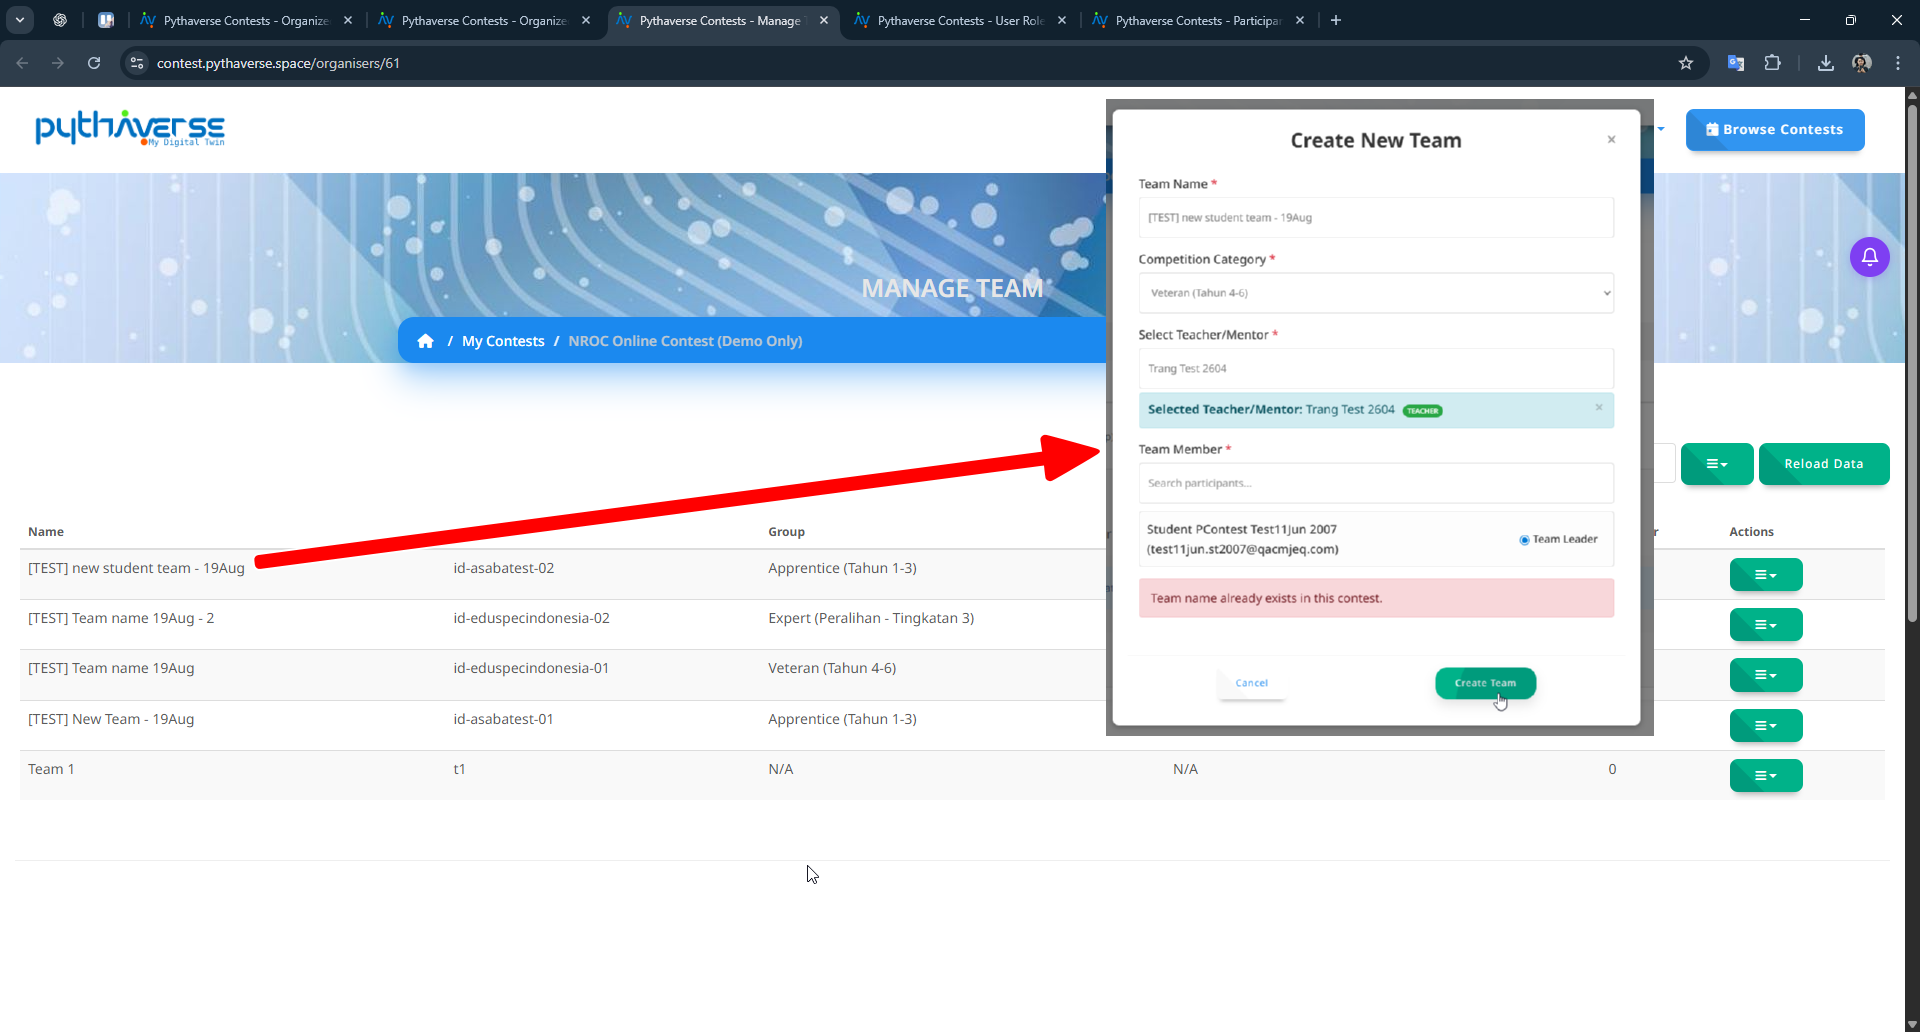Close the Pythaverse Contests - Manage tab

[824, 20]
